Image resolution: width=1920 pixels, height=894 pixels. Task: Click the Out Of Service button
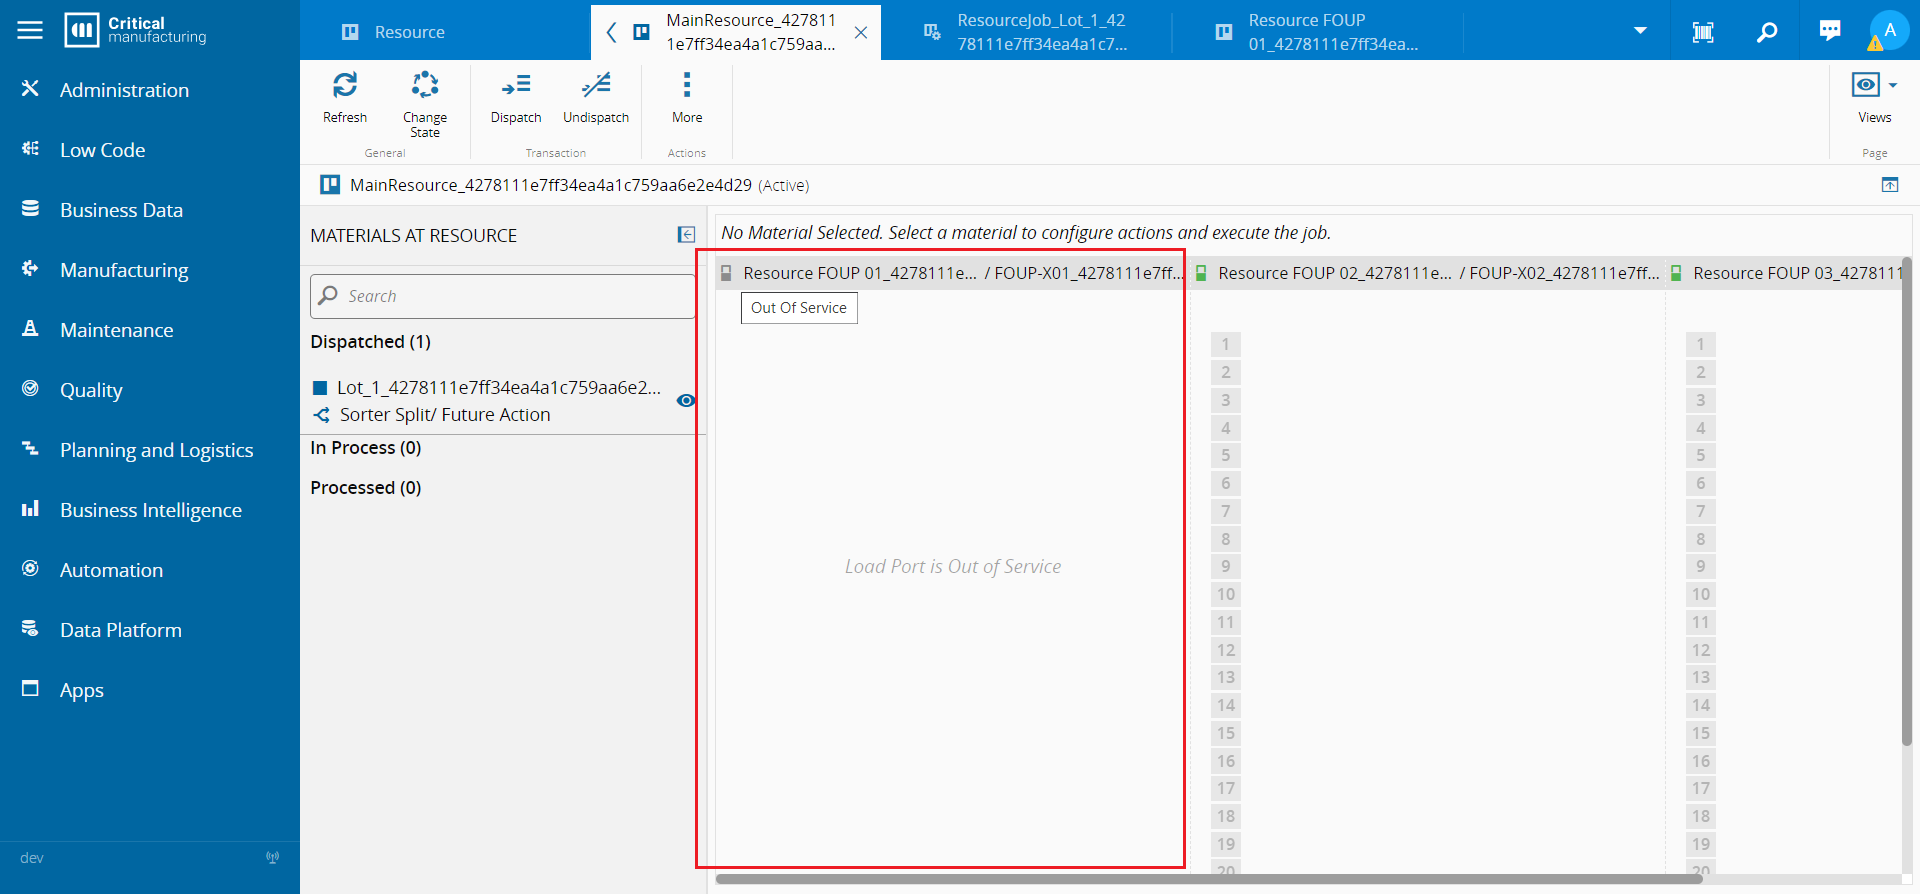[799, 308]
